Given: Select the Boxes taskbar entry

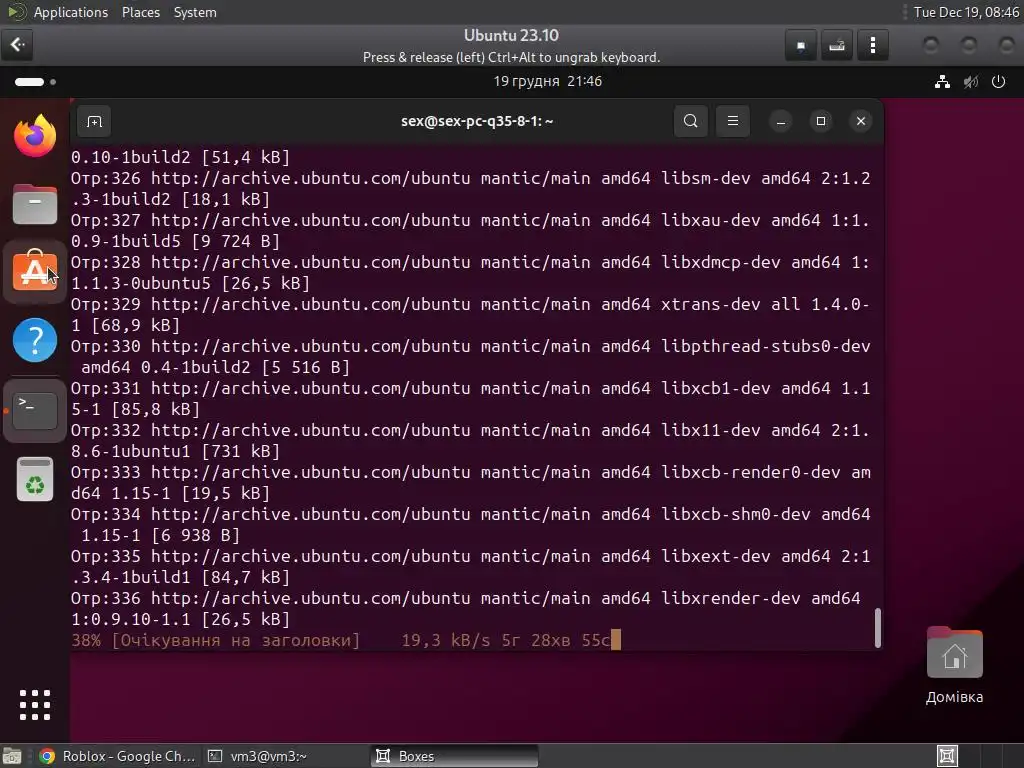Looking at the screenshot, I should pyautogui.click(x=455, y=756).
